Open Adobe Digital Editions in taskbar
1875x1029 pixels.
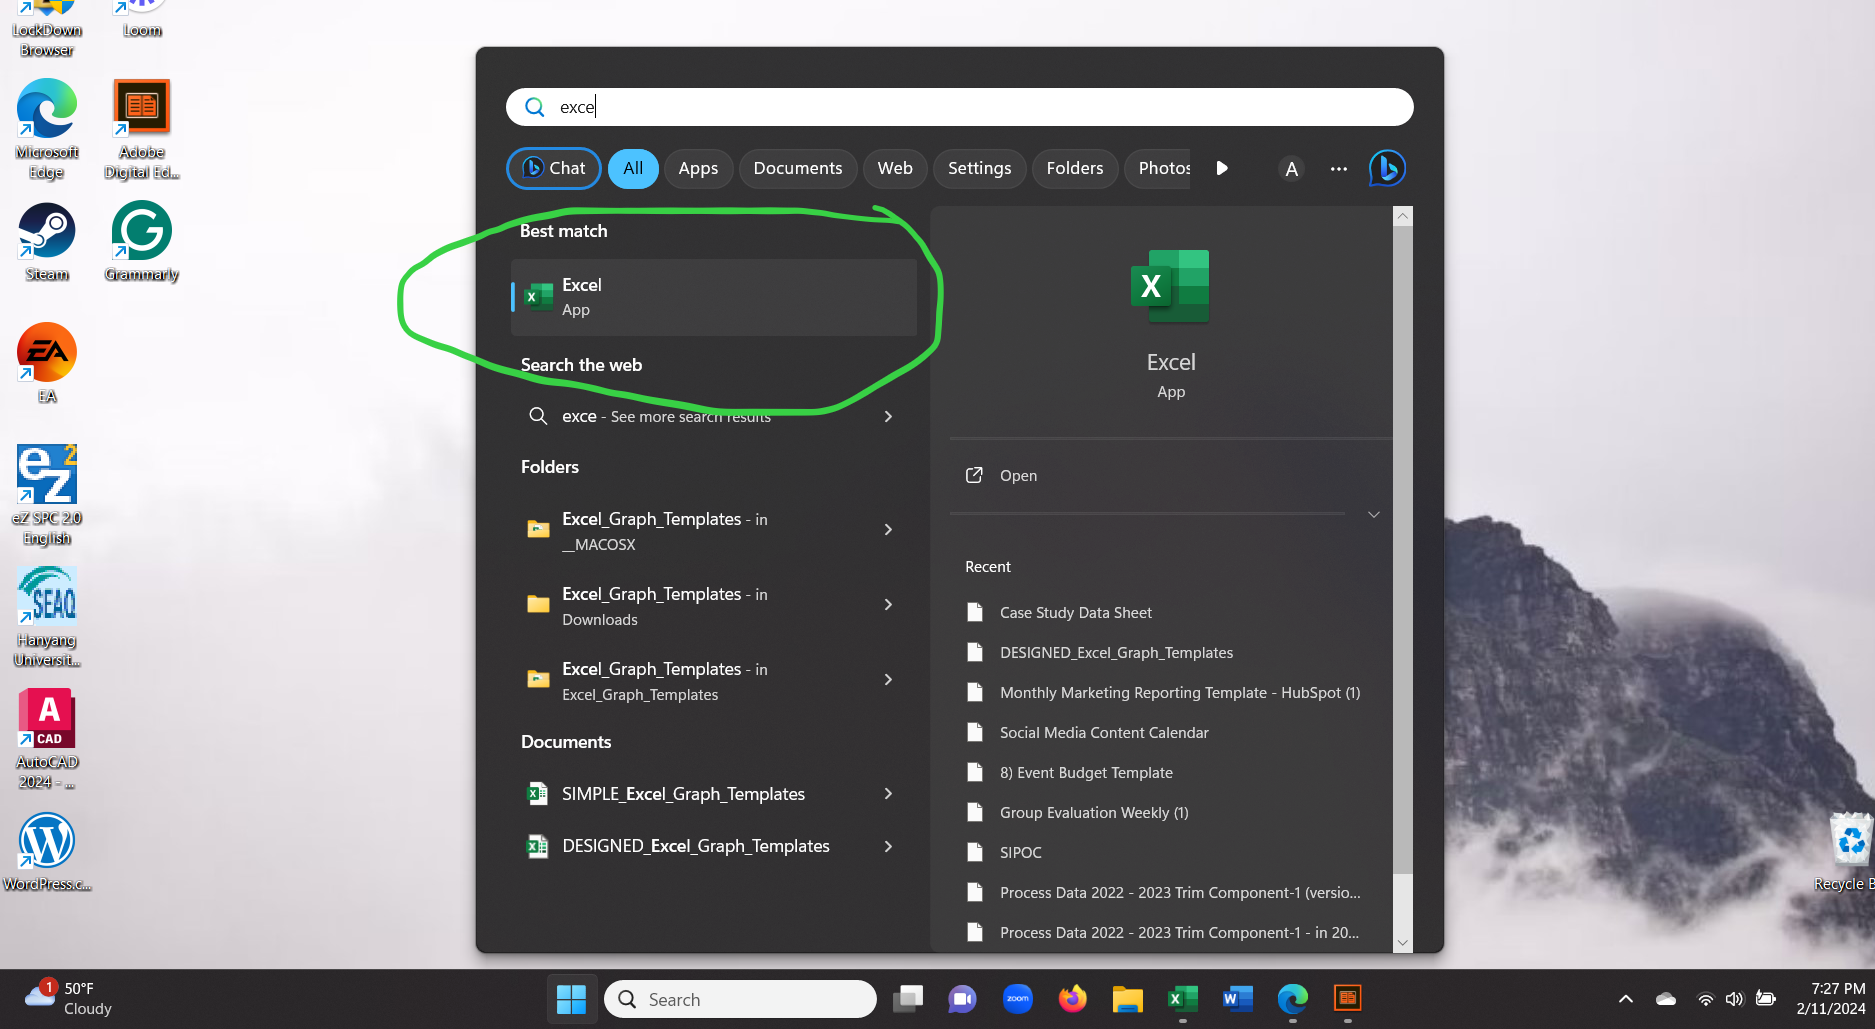point(1348,999)
